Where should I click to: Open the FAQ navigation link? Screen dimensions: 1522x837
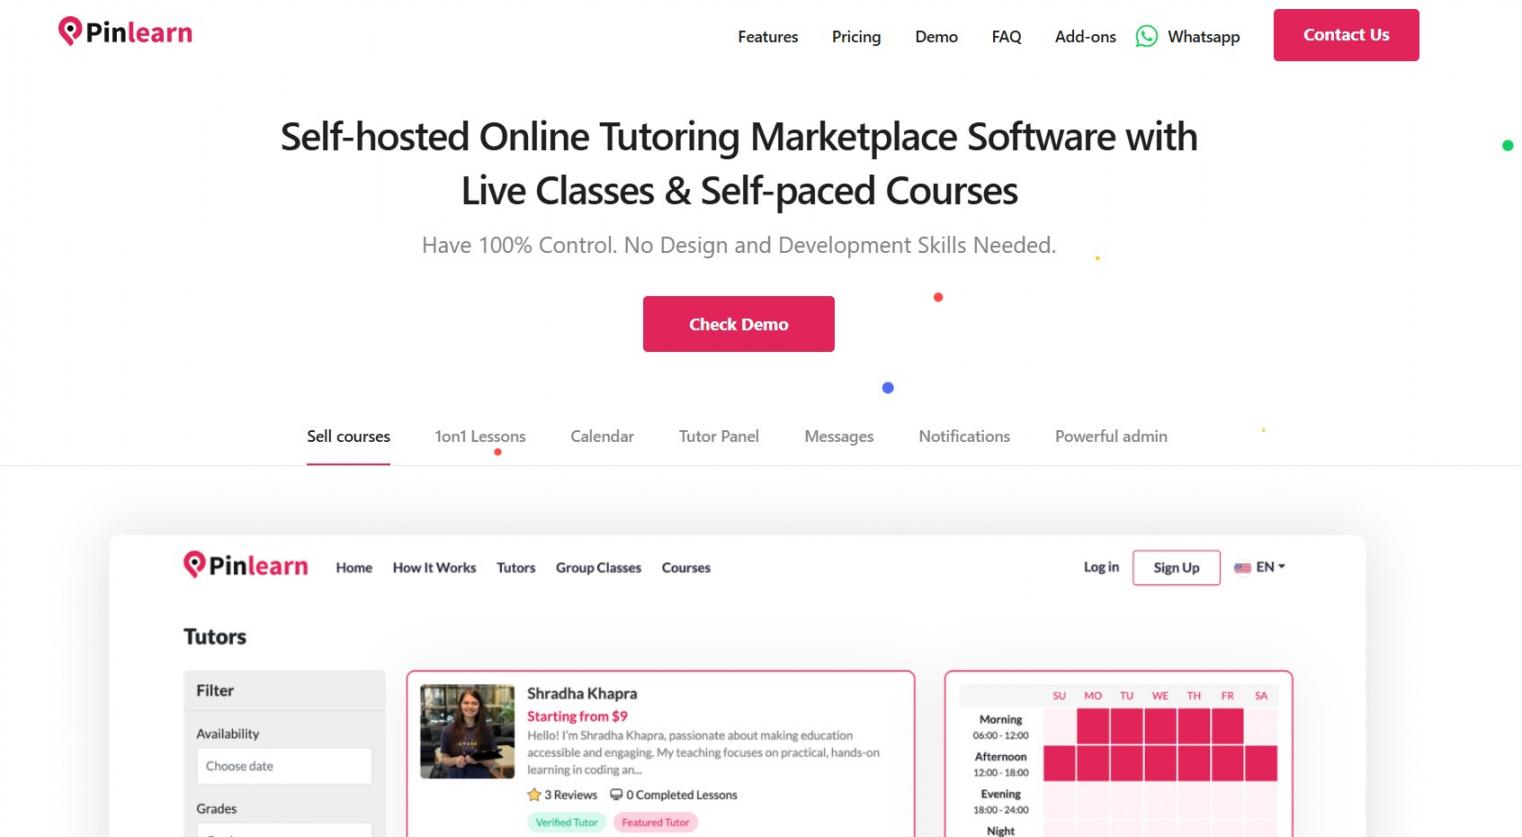[x=1006, y=37]
